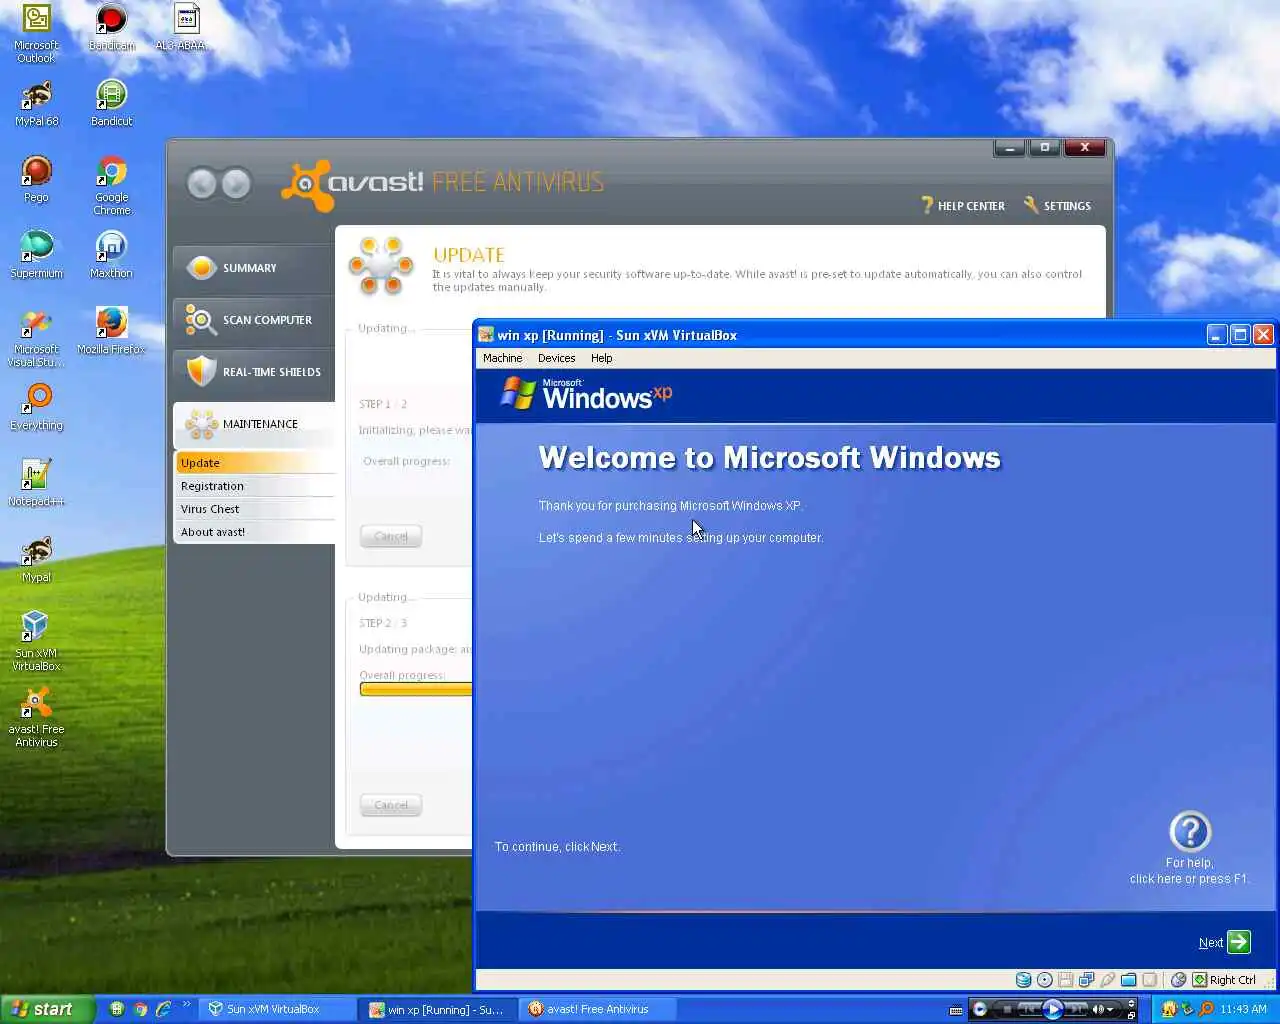Viewport: 1280px width, 1024px height.
Task: Select the Sun xVM VirtualBox desktop icon
Action: click(37, 641)
